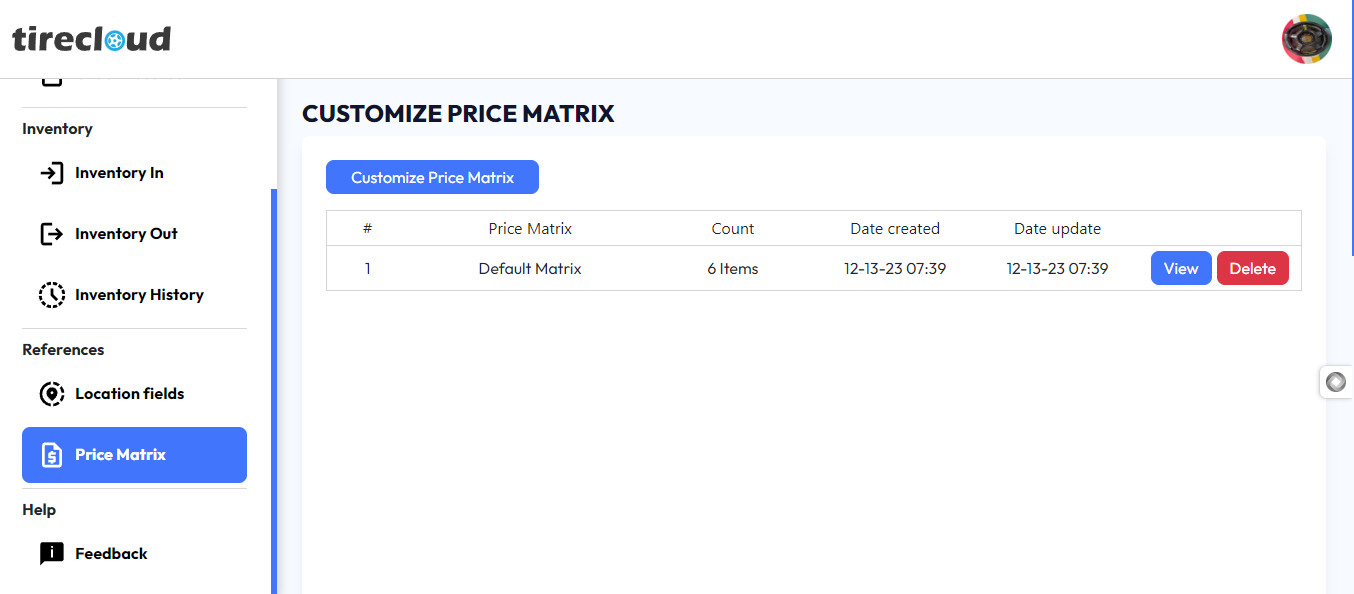Click the Inventory In arrow icon
Screen dimensions: 1354x594
click(51, 173)
